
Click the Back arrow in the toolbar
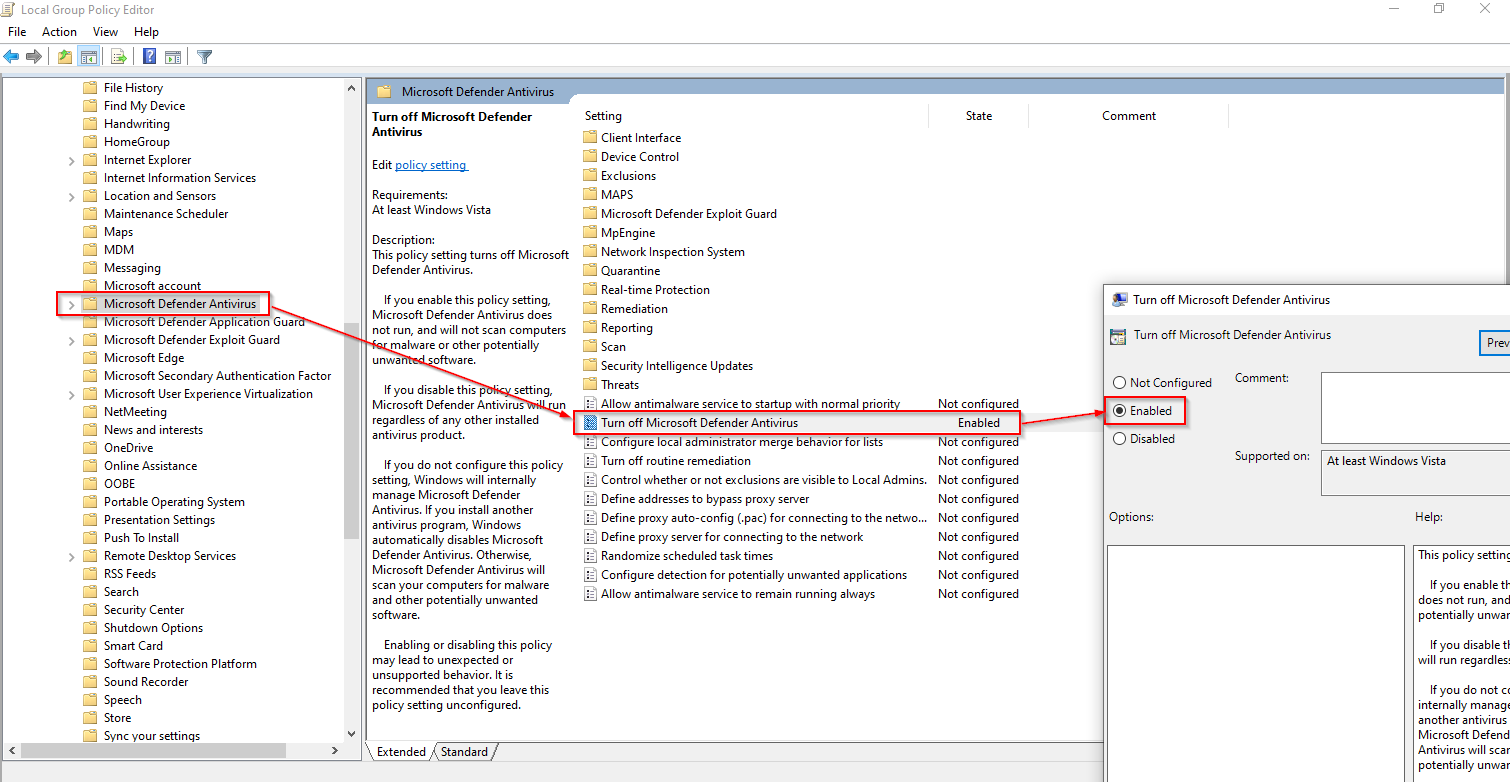(12, 57)
